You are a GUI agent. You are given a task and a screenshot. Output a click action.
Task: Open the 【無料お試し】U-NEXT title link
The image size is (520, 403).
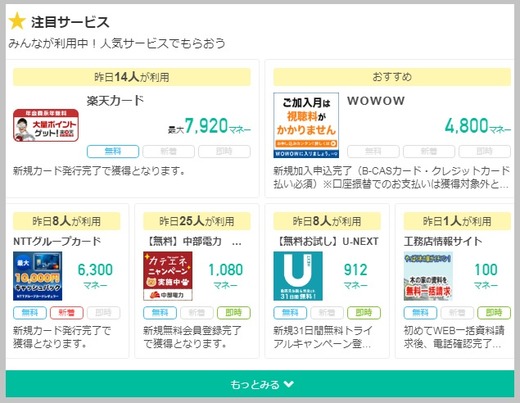tap(326, 241)
